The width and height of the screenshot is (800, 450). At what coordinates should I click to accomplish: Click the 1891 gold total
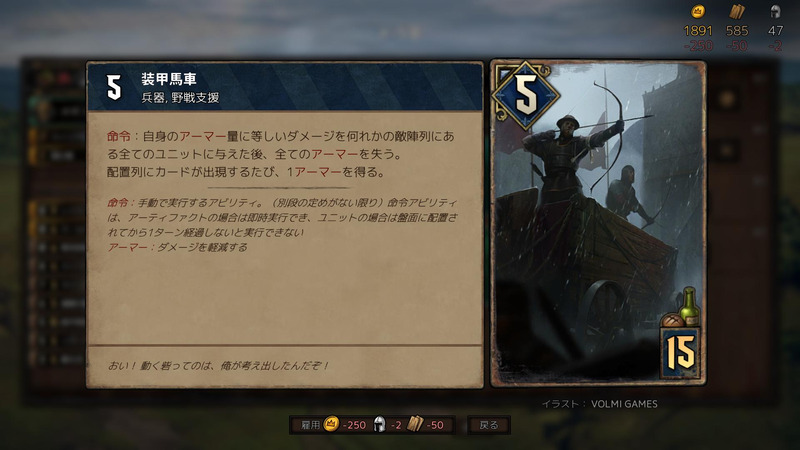coord(697,31)
